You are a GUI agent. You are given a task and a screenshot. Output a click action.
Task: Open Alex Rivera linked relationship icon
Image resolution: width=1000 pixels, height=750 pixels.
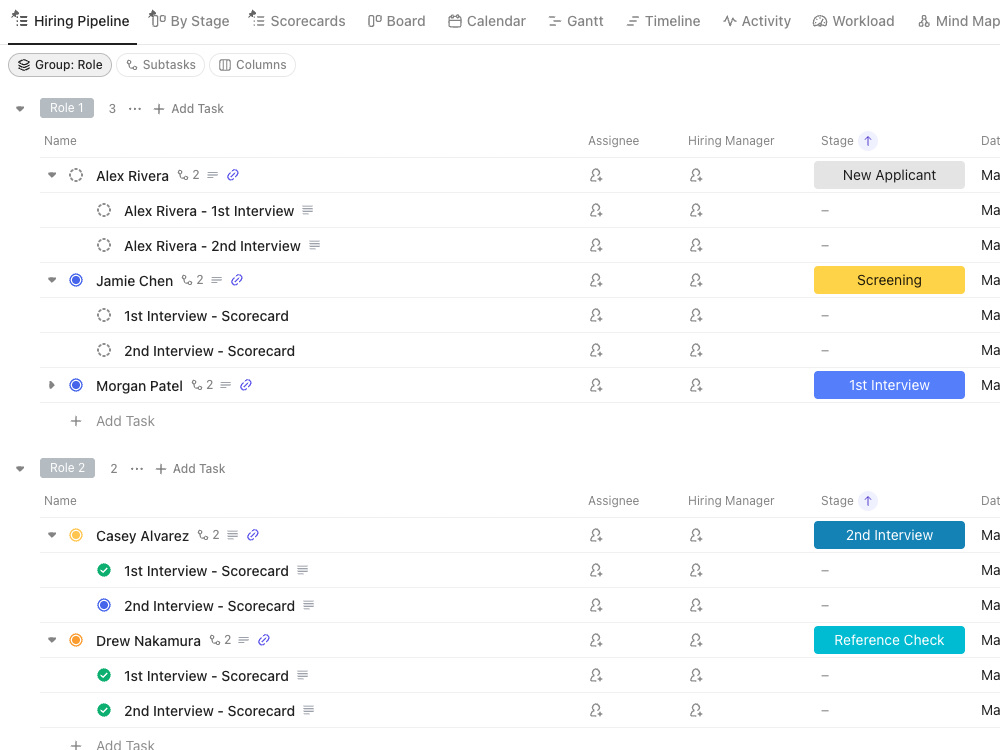pos(233,175)
